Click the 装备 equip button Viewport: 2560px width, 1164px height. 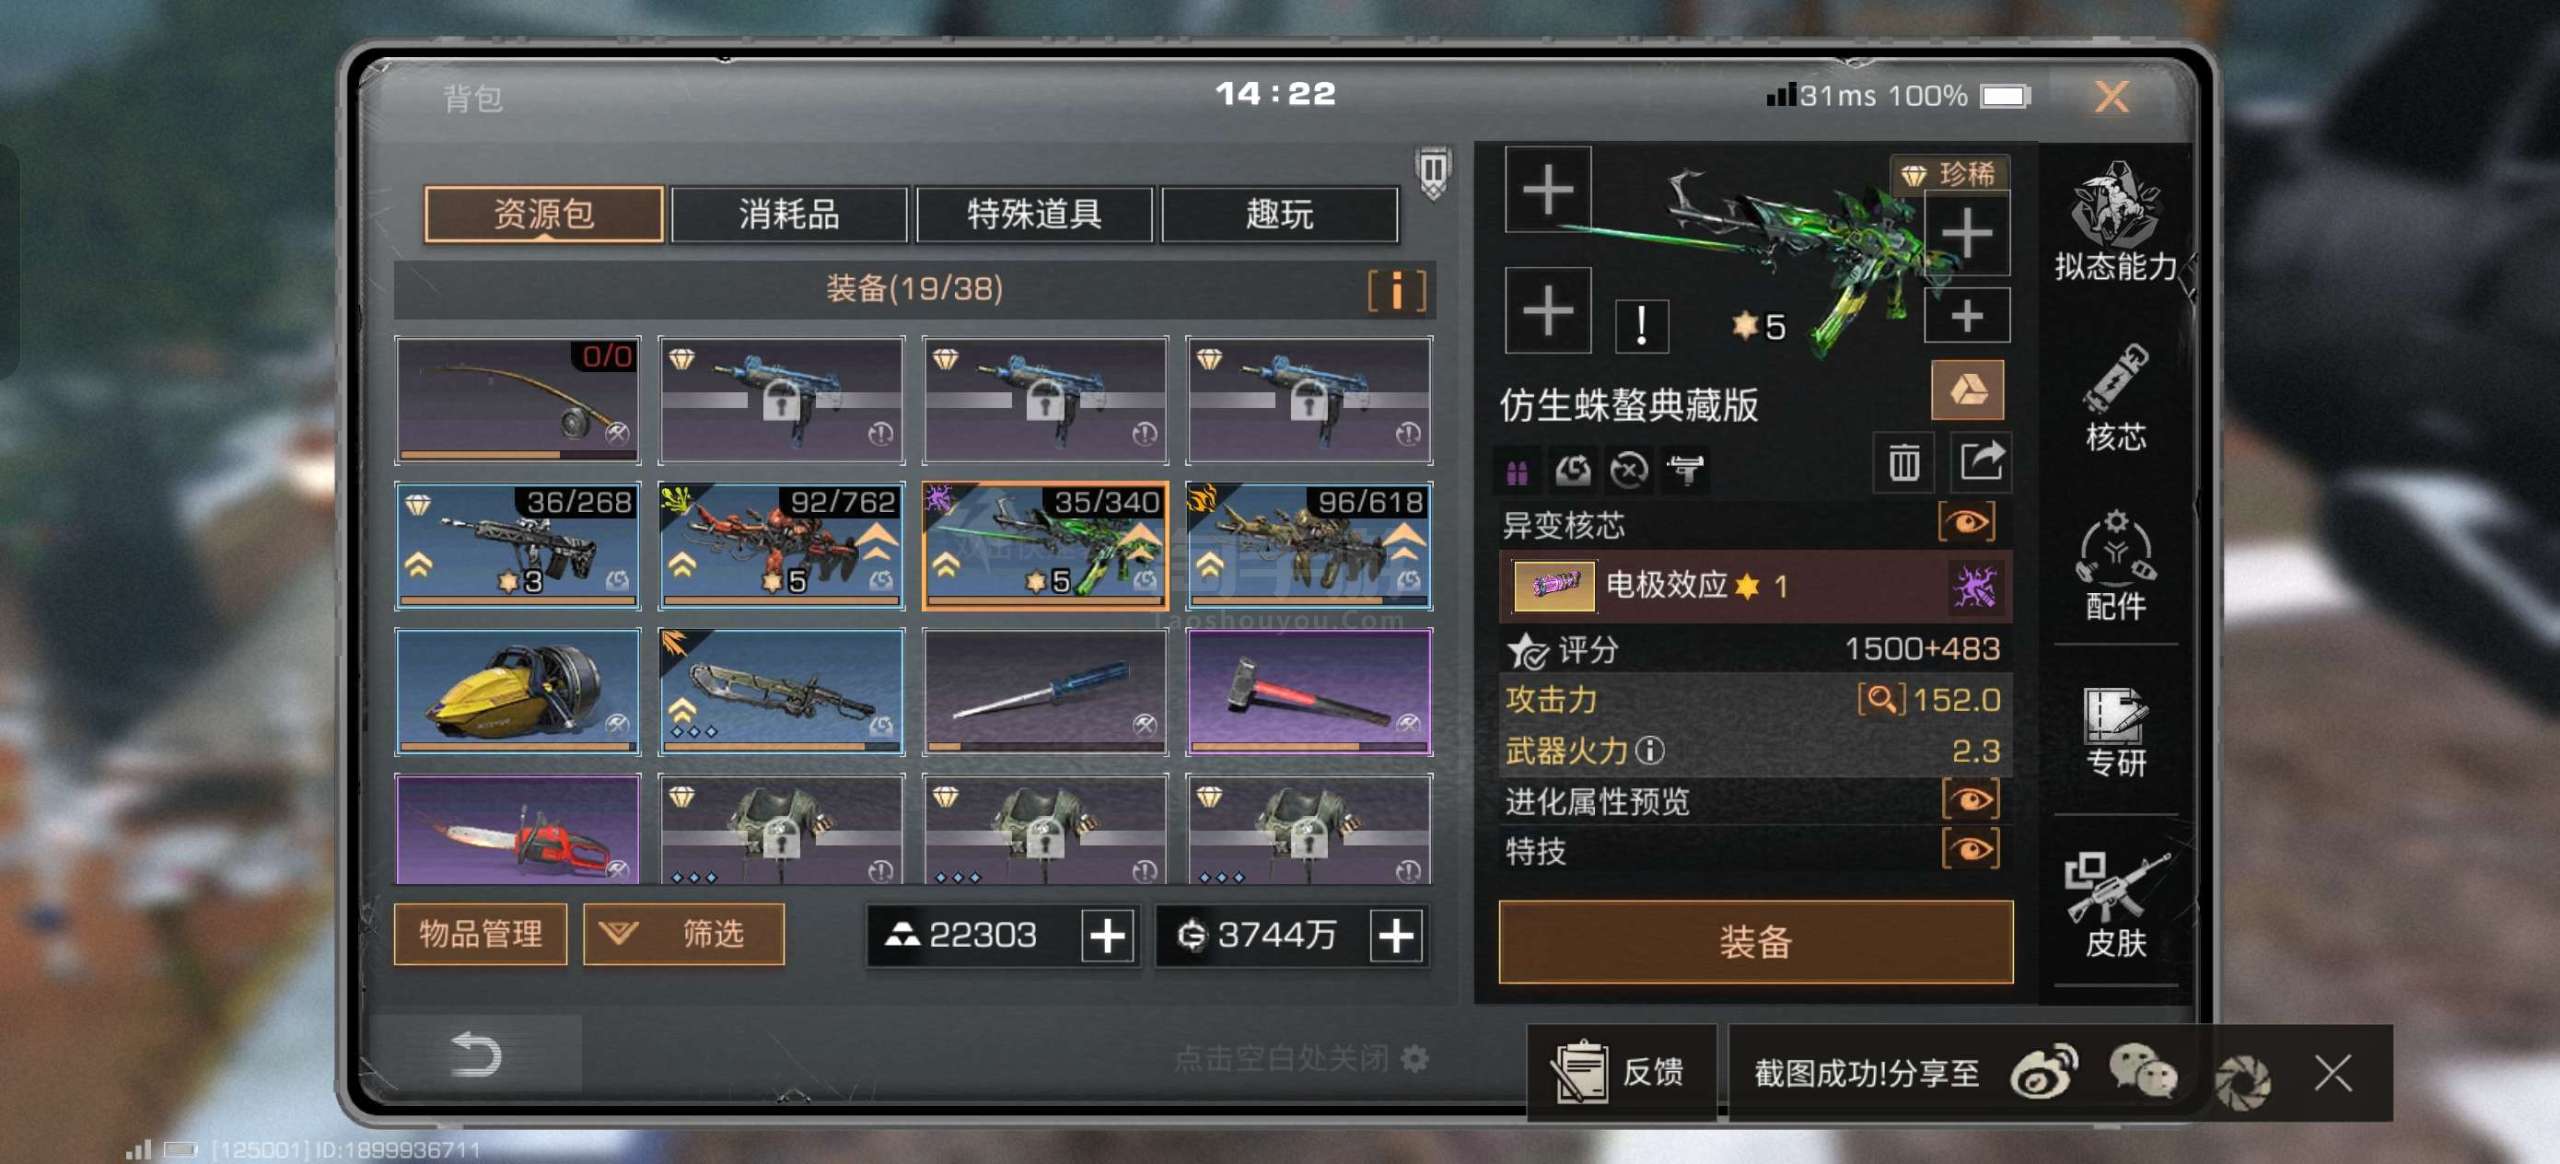pyautogui.click(x=1755, y=941)
